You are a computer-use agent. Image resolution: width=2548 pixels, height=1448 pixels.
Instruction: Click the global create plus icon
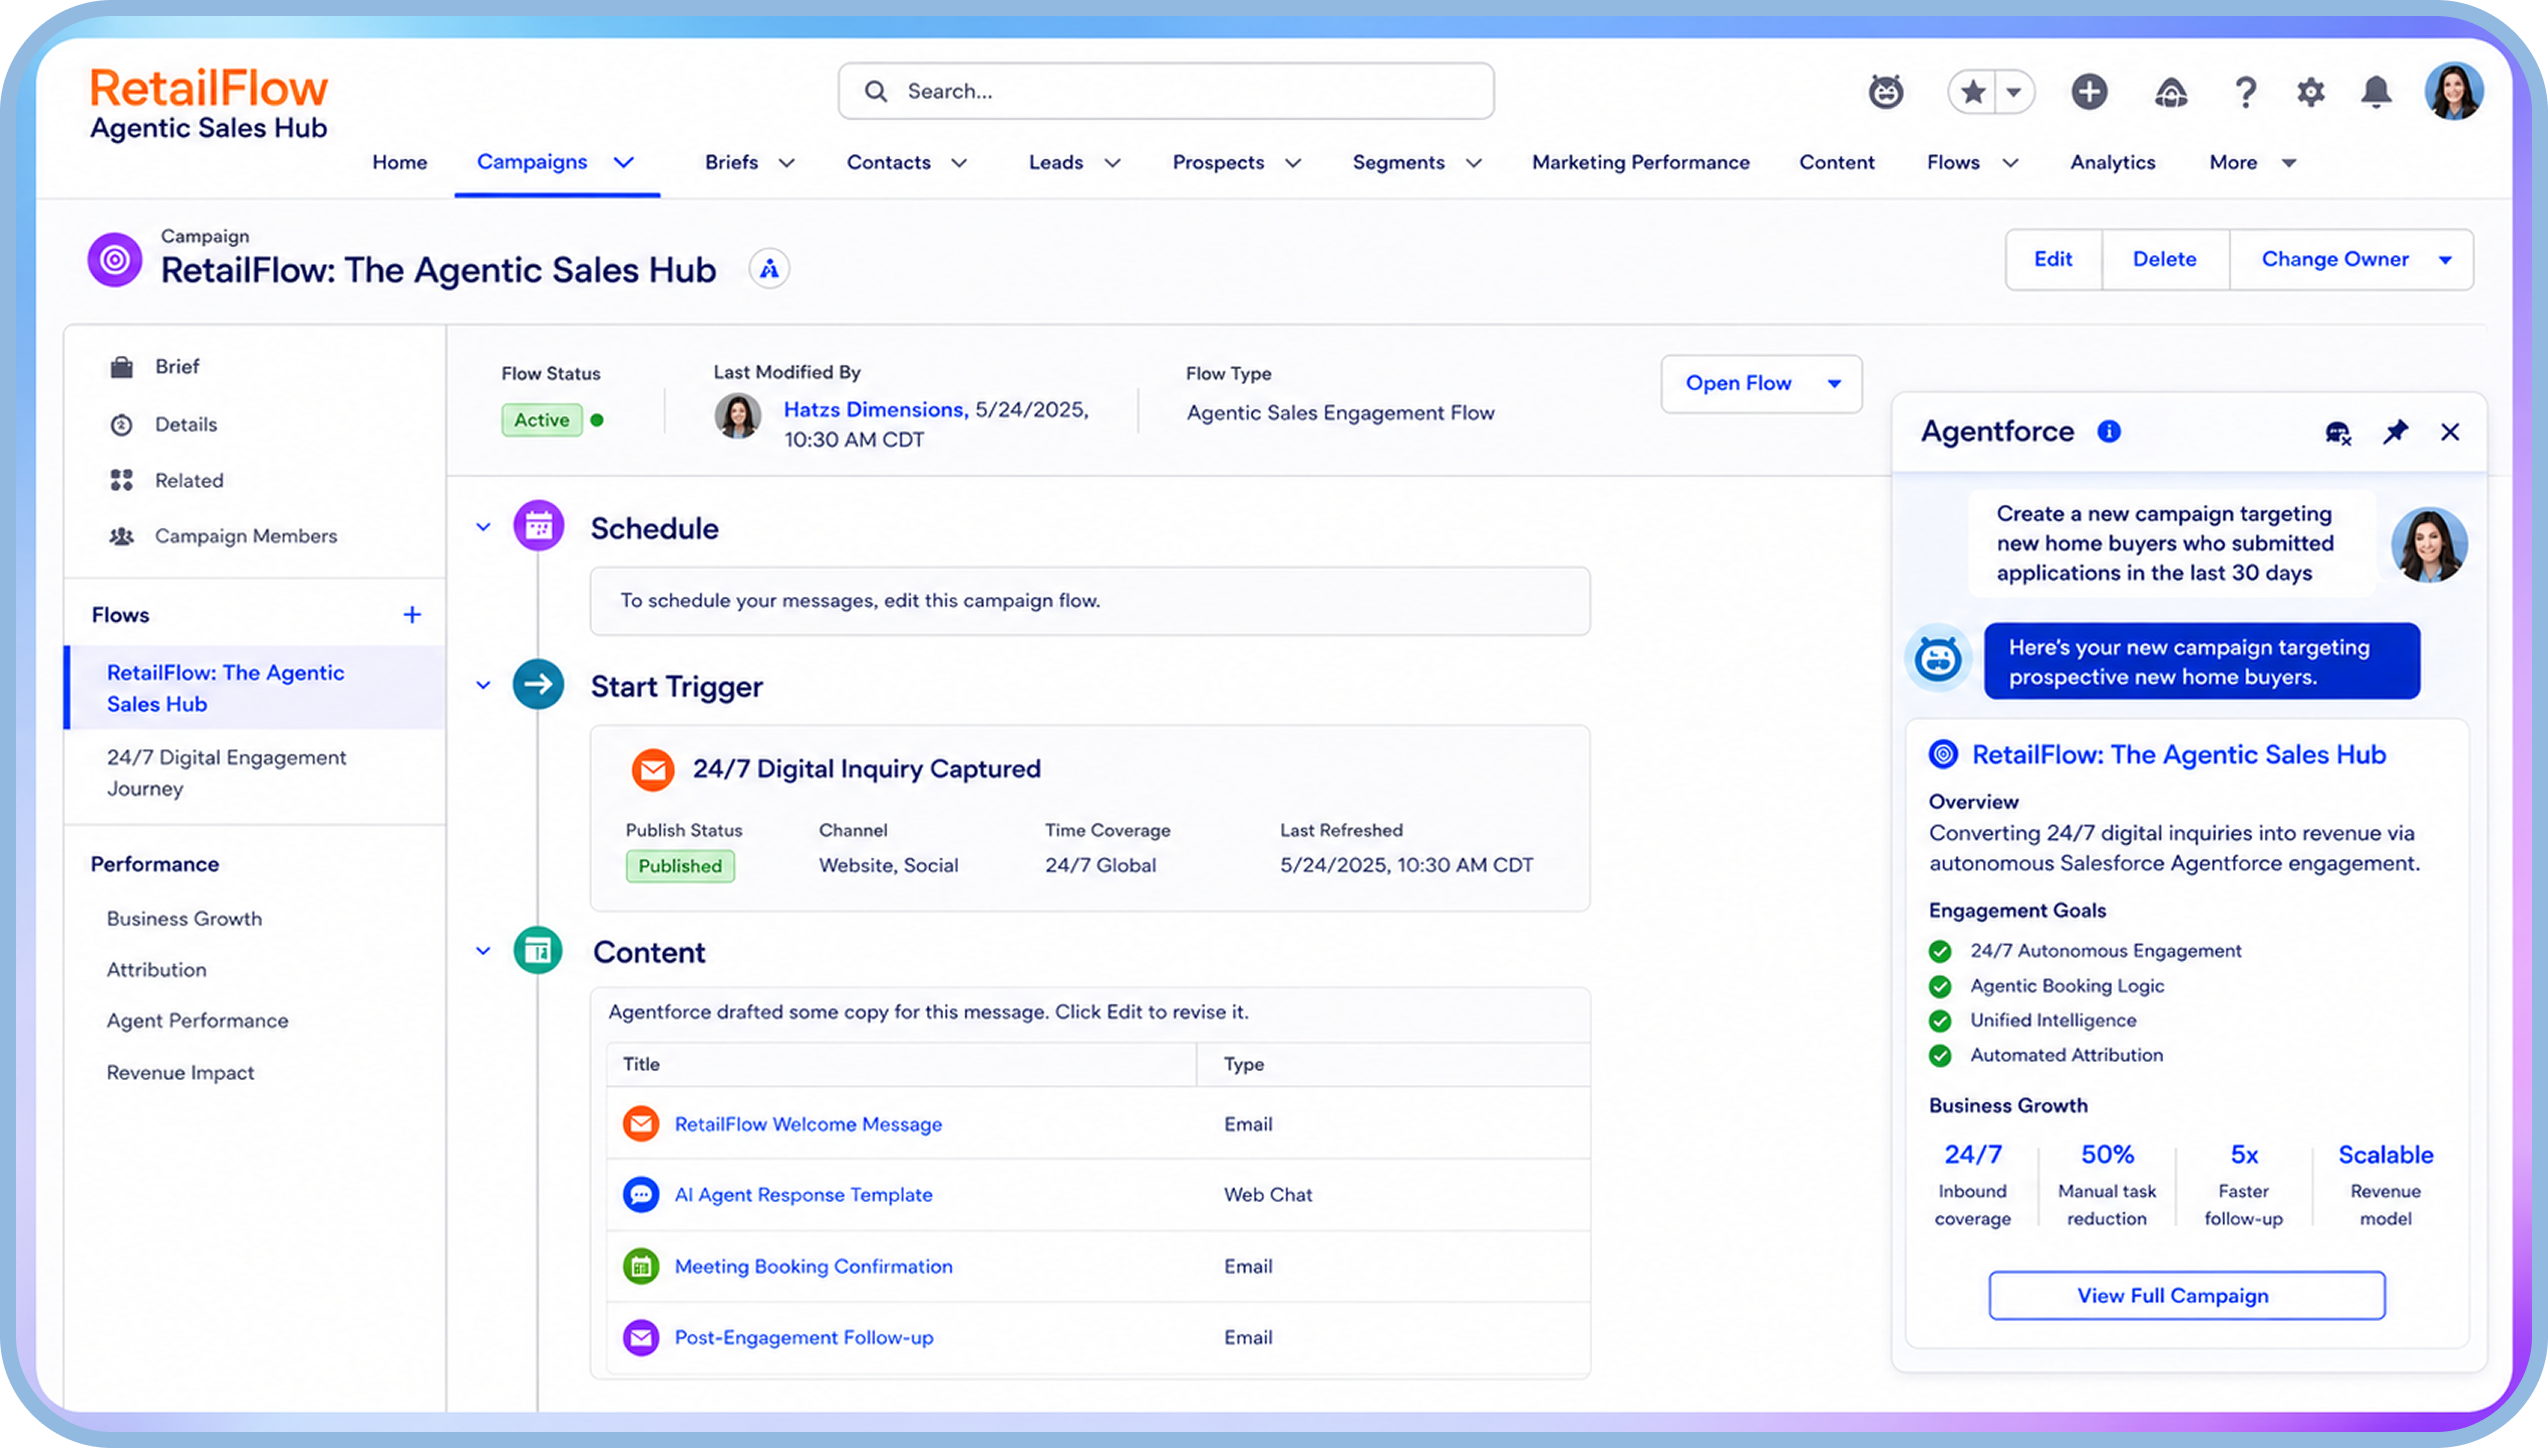coord(2089,92)
